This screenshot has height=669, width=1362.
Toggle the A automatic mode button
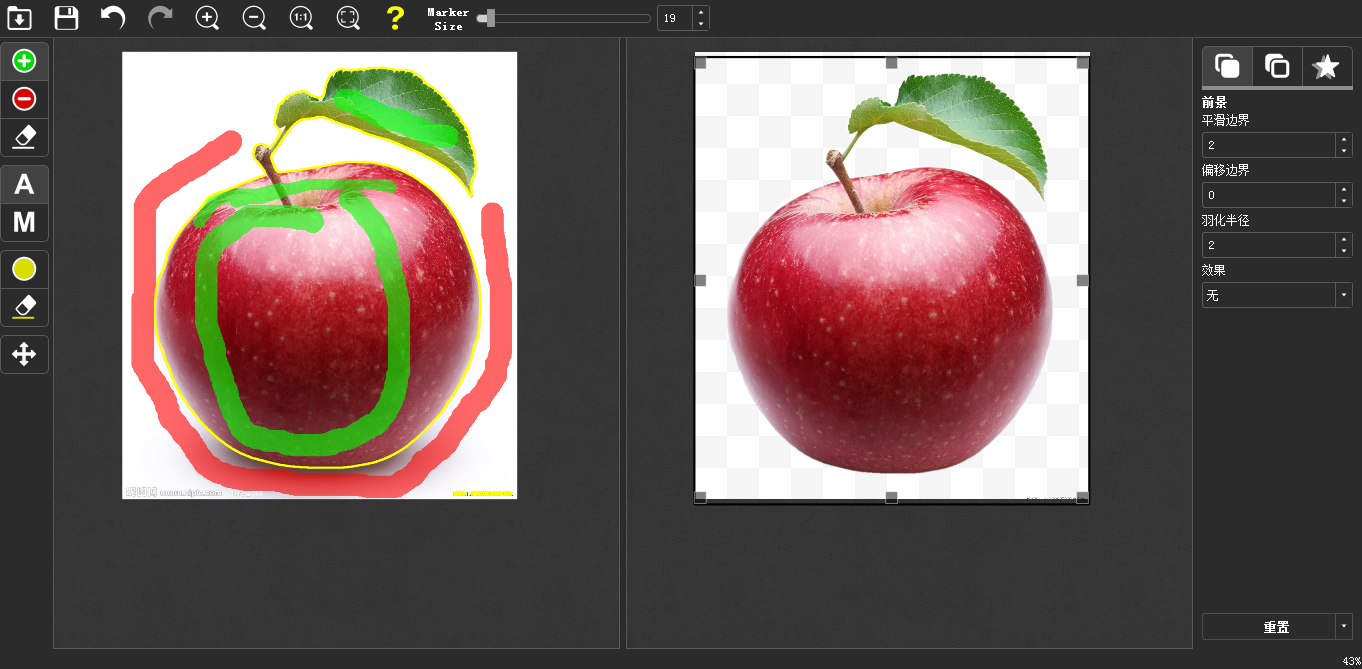pos(24,185)
